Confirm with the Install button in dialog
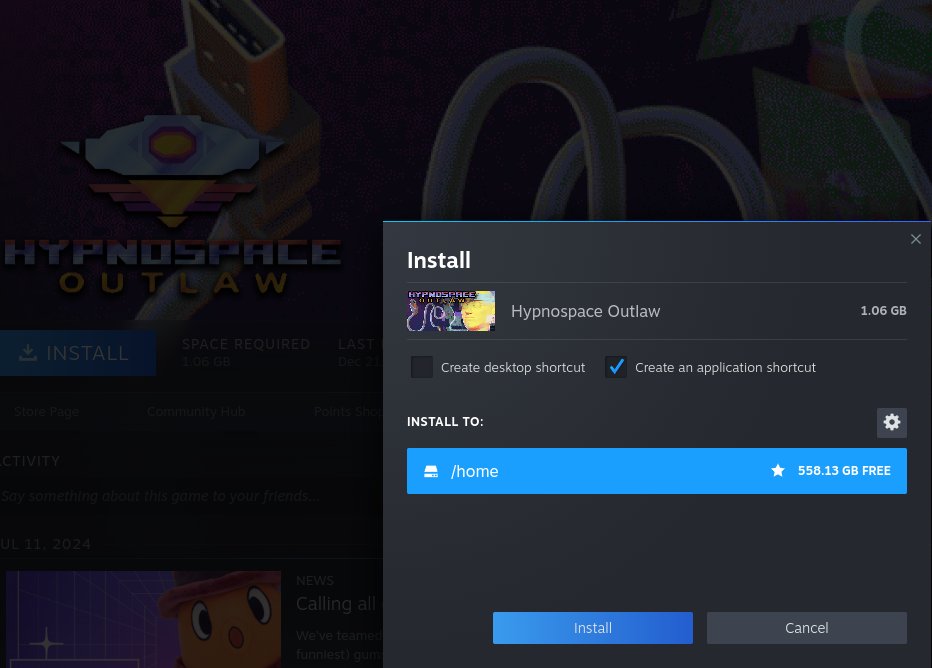 (593, 628)
